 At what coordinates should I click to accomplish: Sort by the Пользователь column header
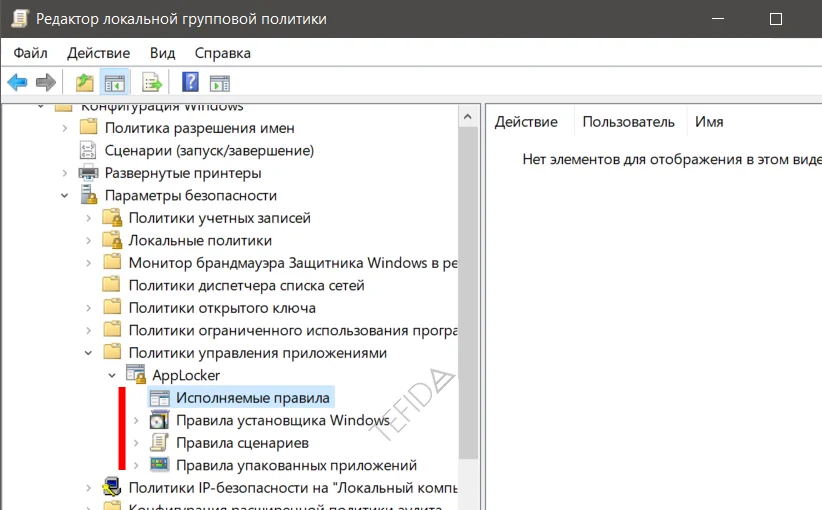coord(630,122)
